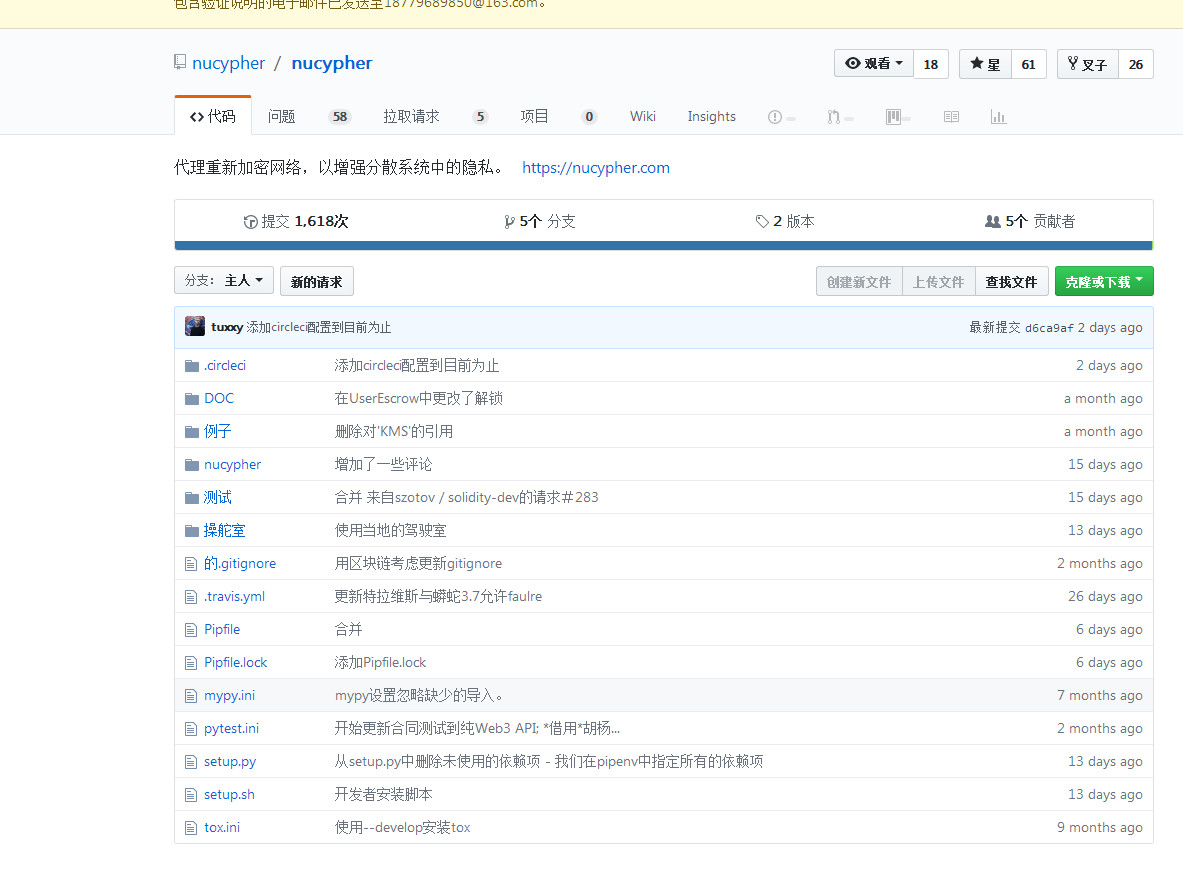Click the wiki book icon in tab bar
The image size is (1183, 869).
coord(951,117)
